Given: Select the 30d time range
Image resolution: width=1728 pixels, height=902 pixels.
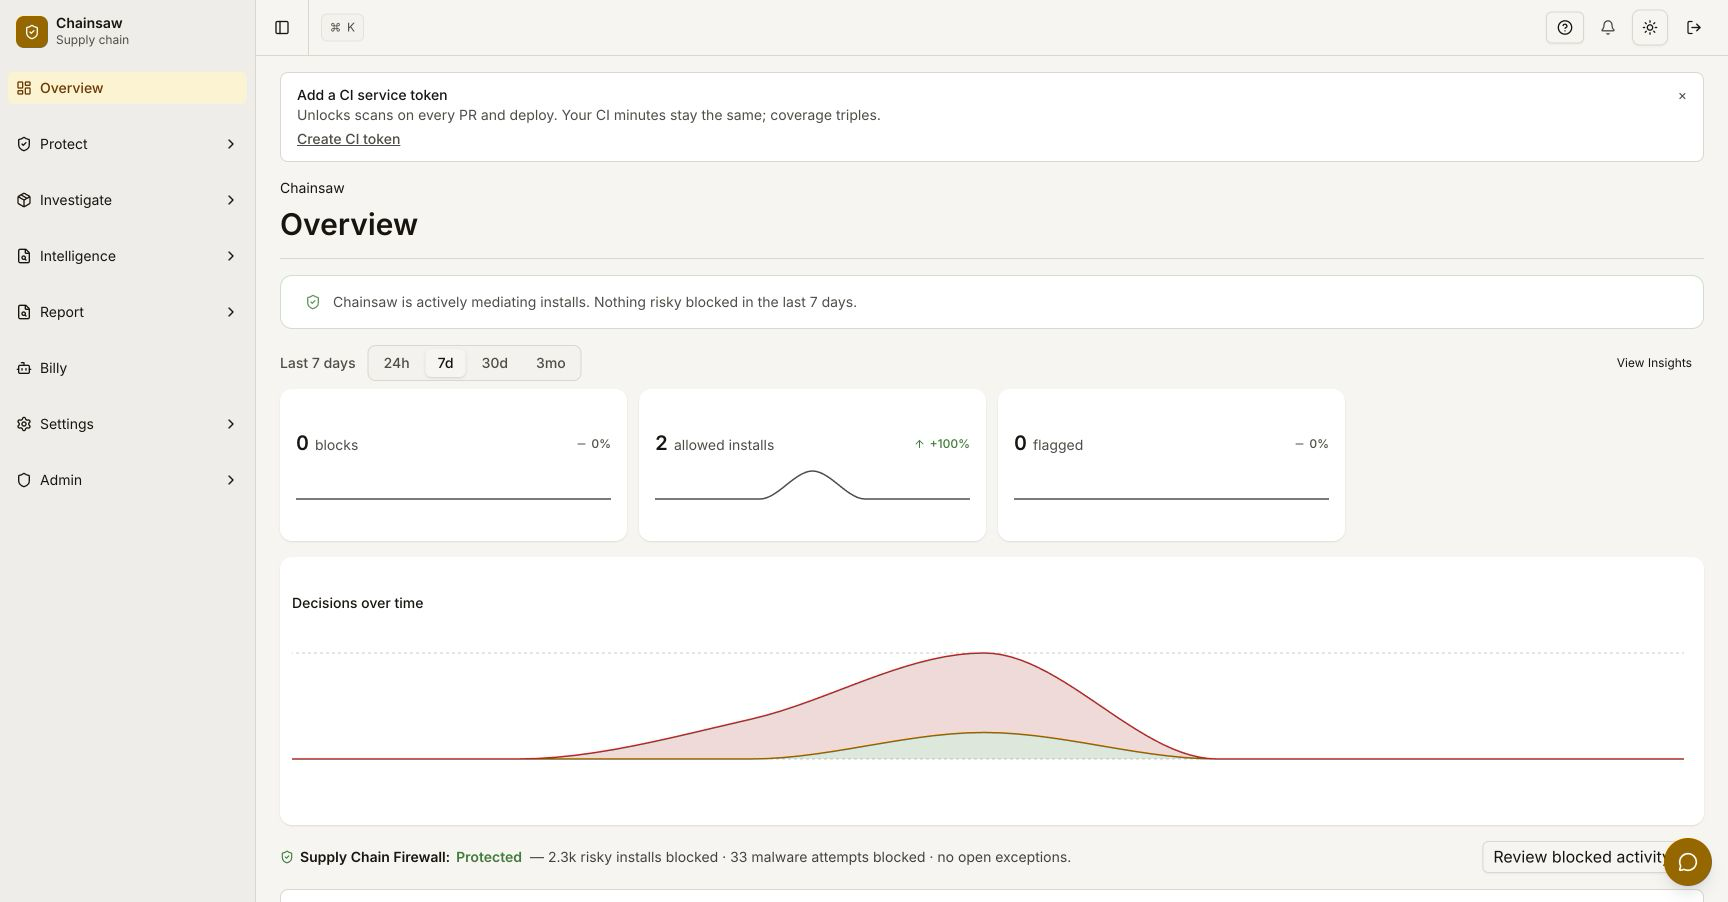Looking at the screenshot, I should pyautogui.click(x=494, y=363).
